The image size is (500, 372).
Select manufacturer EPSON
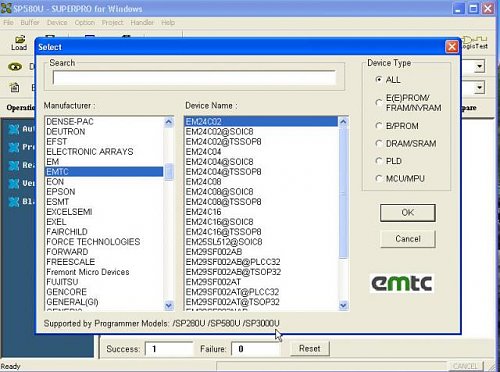pyautogui.click(x=104, y=192)
